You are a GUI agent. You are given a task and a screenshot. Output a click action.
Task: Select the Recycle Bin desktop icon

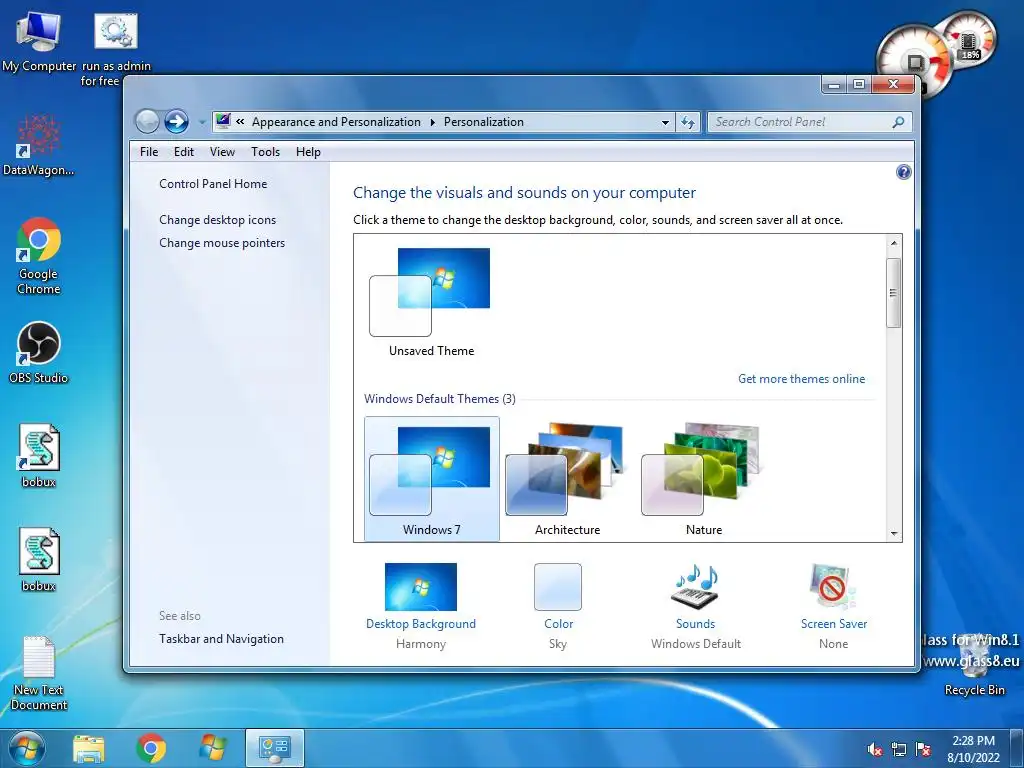[974, 663]
